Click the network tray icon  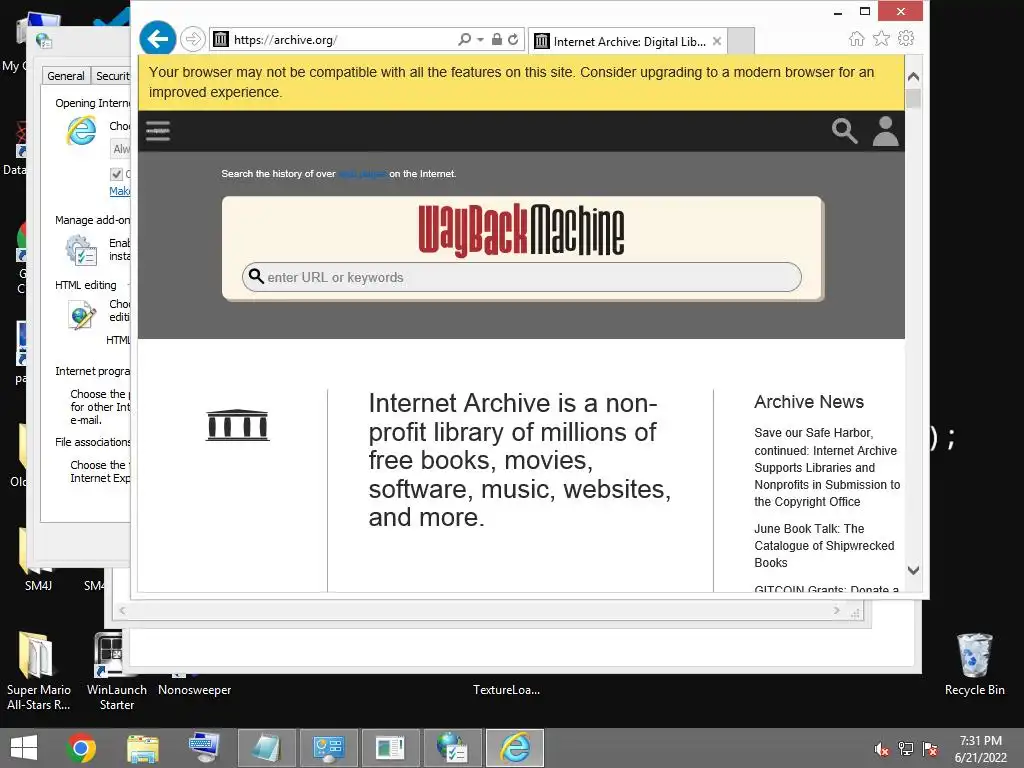(x=906, y=748)
